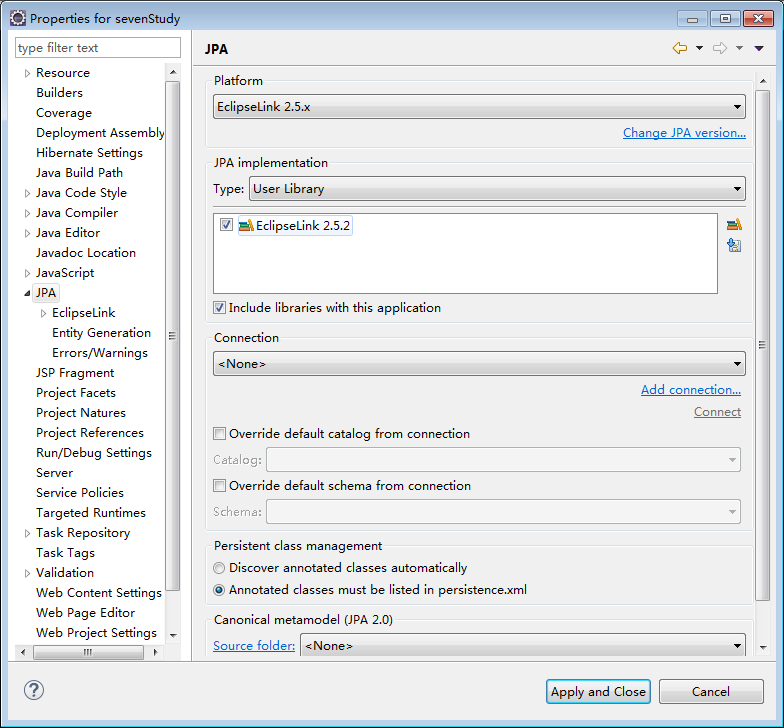Click the tree horizontal scrollbar thumb
The width and height of the screenshot is (784, 728).
click(88, 652)
